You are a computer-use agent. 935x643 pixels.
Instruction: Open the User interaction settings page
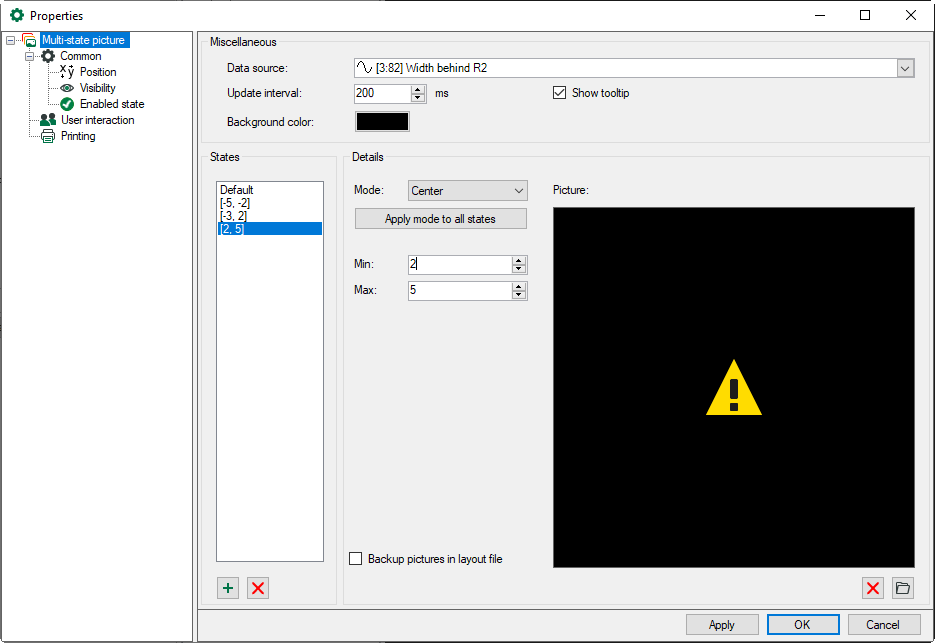click(97, 120)
